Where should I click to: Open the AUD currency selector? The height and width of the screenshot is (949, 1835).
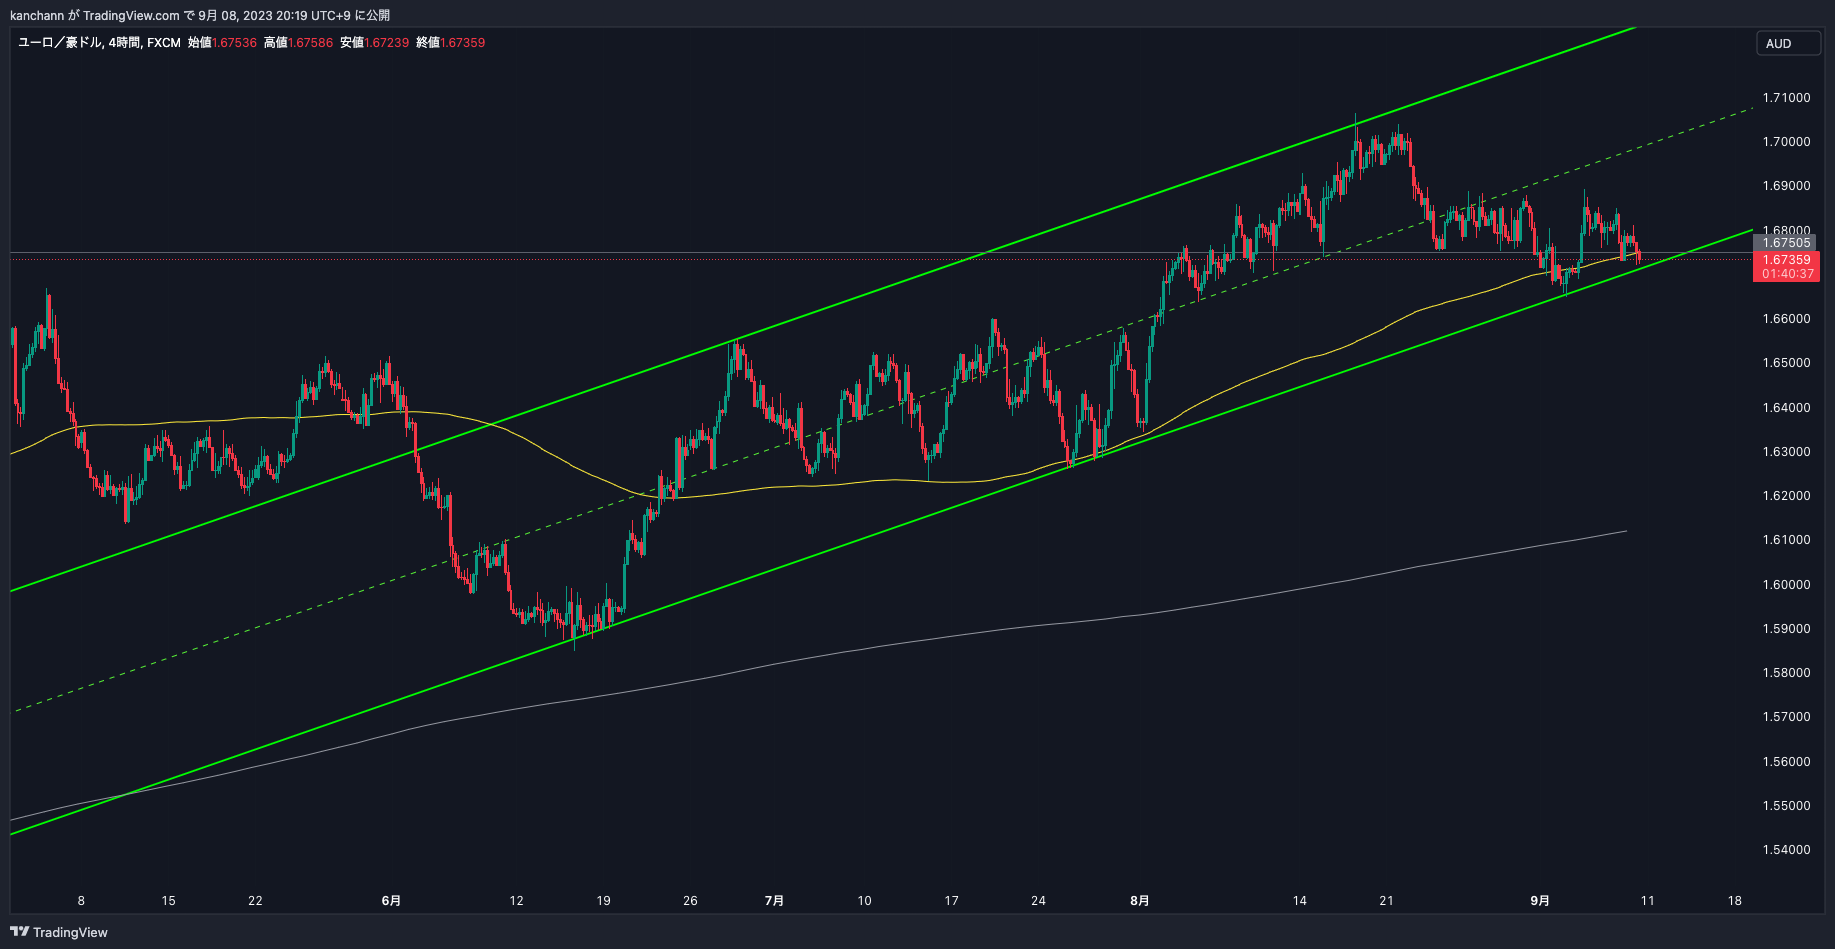point(1788,43)
